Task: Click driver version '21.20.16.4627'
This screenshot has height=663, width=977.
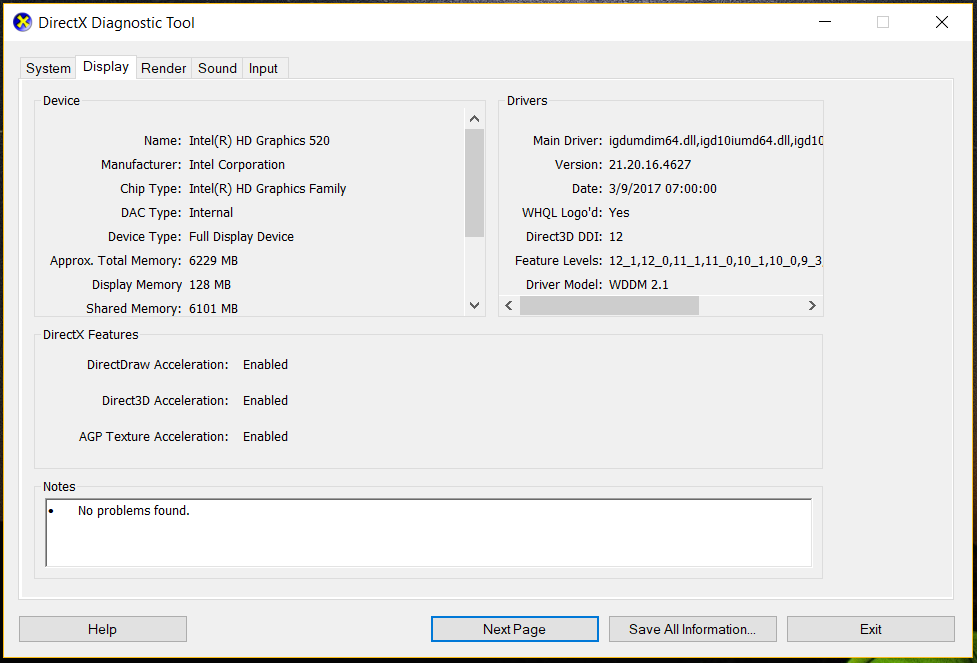Action: tap(650, 165)
